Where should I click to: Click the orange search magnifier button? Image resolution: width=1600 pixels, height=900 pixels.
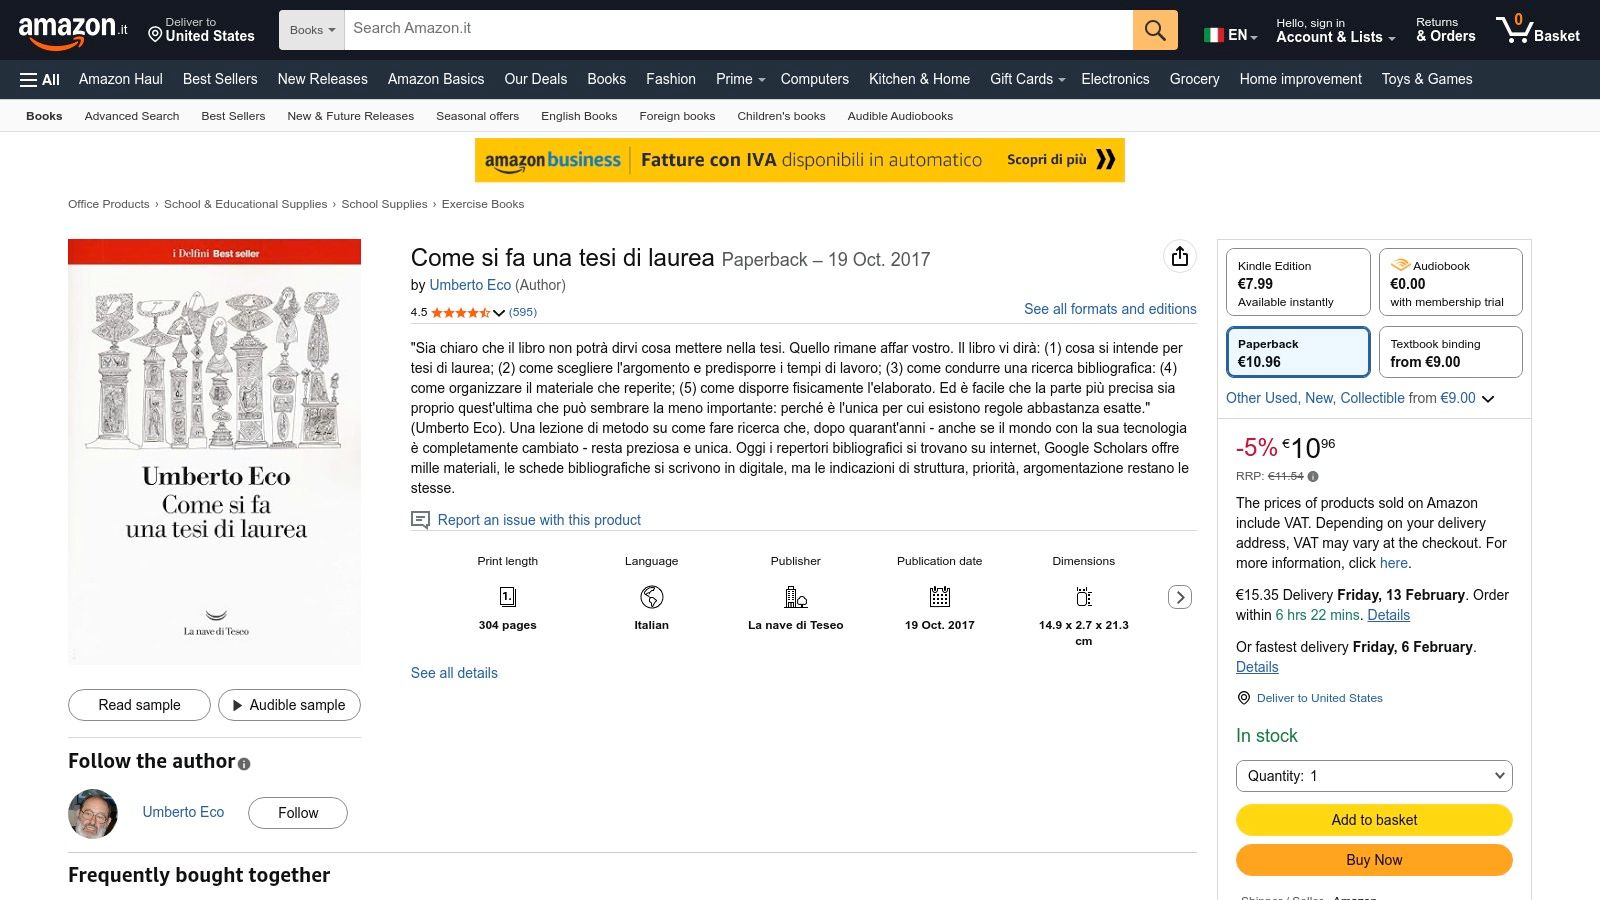click(x=1155, y=30)
